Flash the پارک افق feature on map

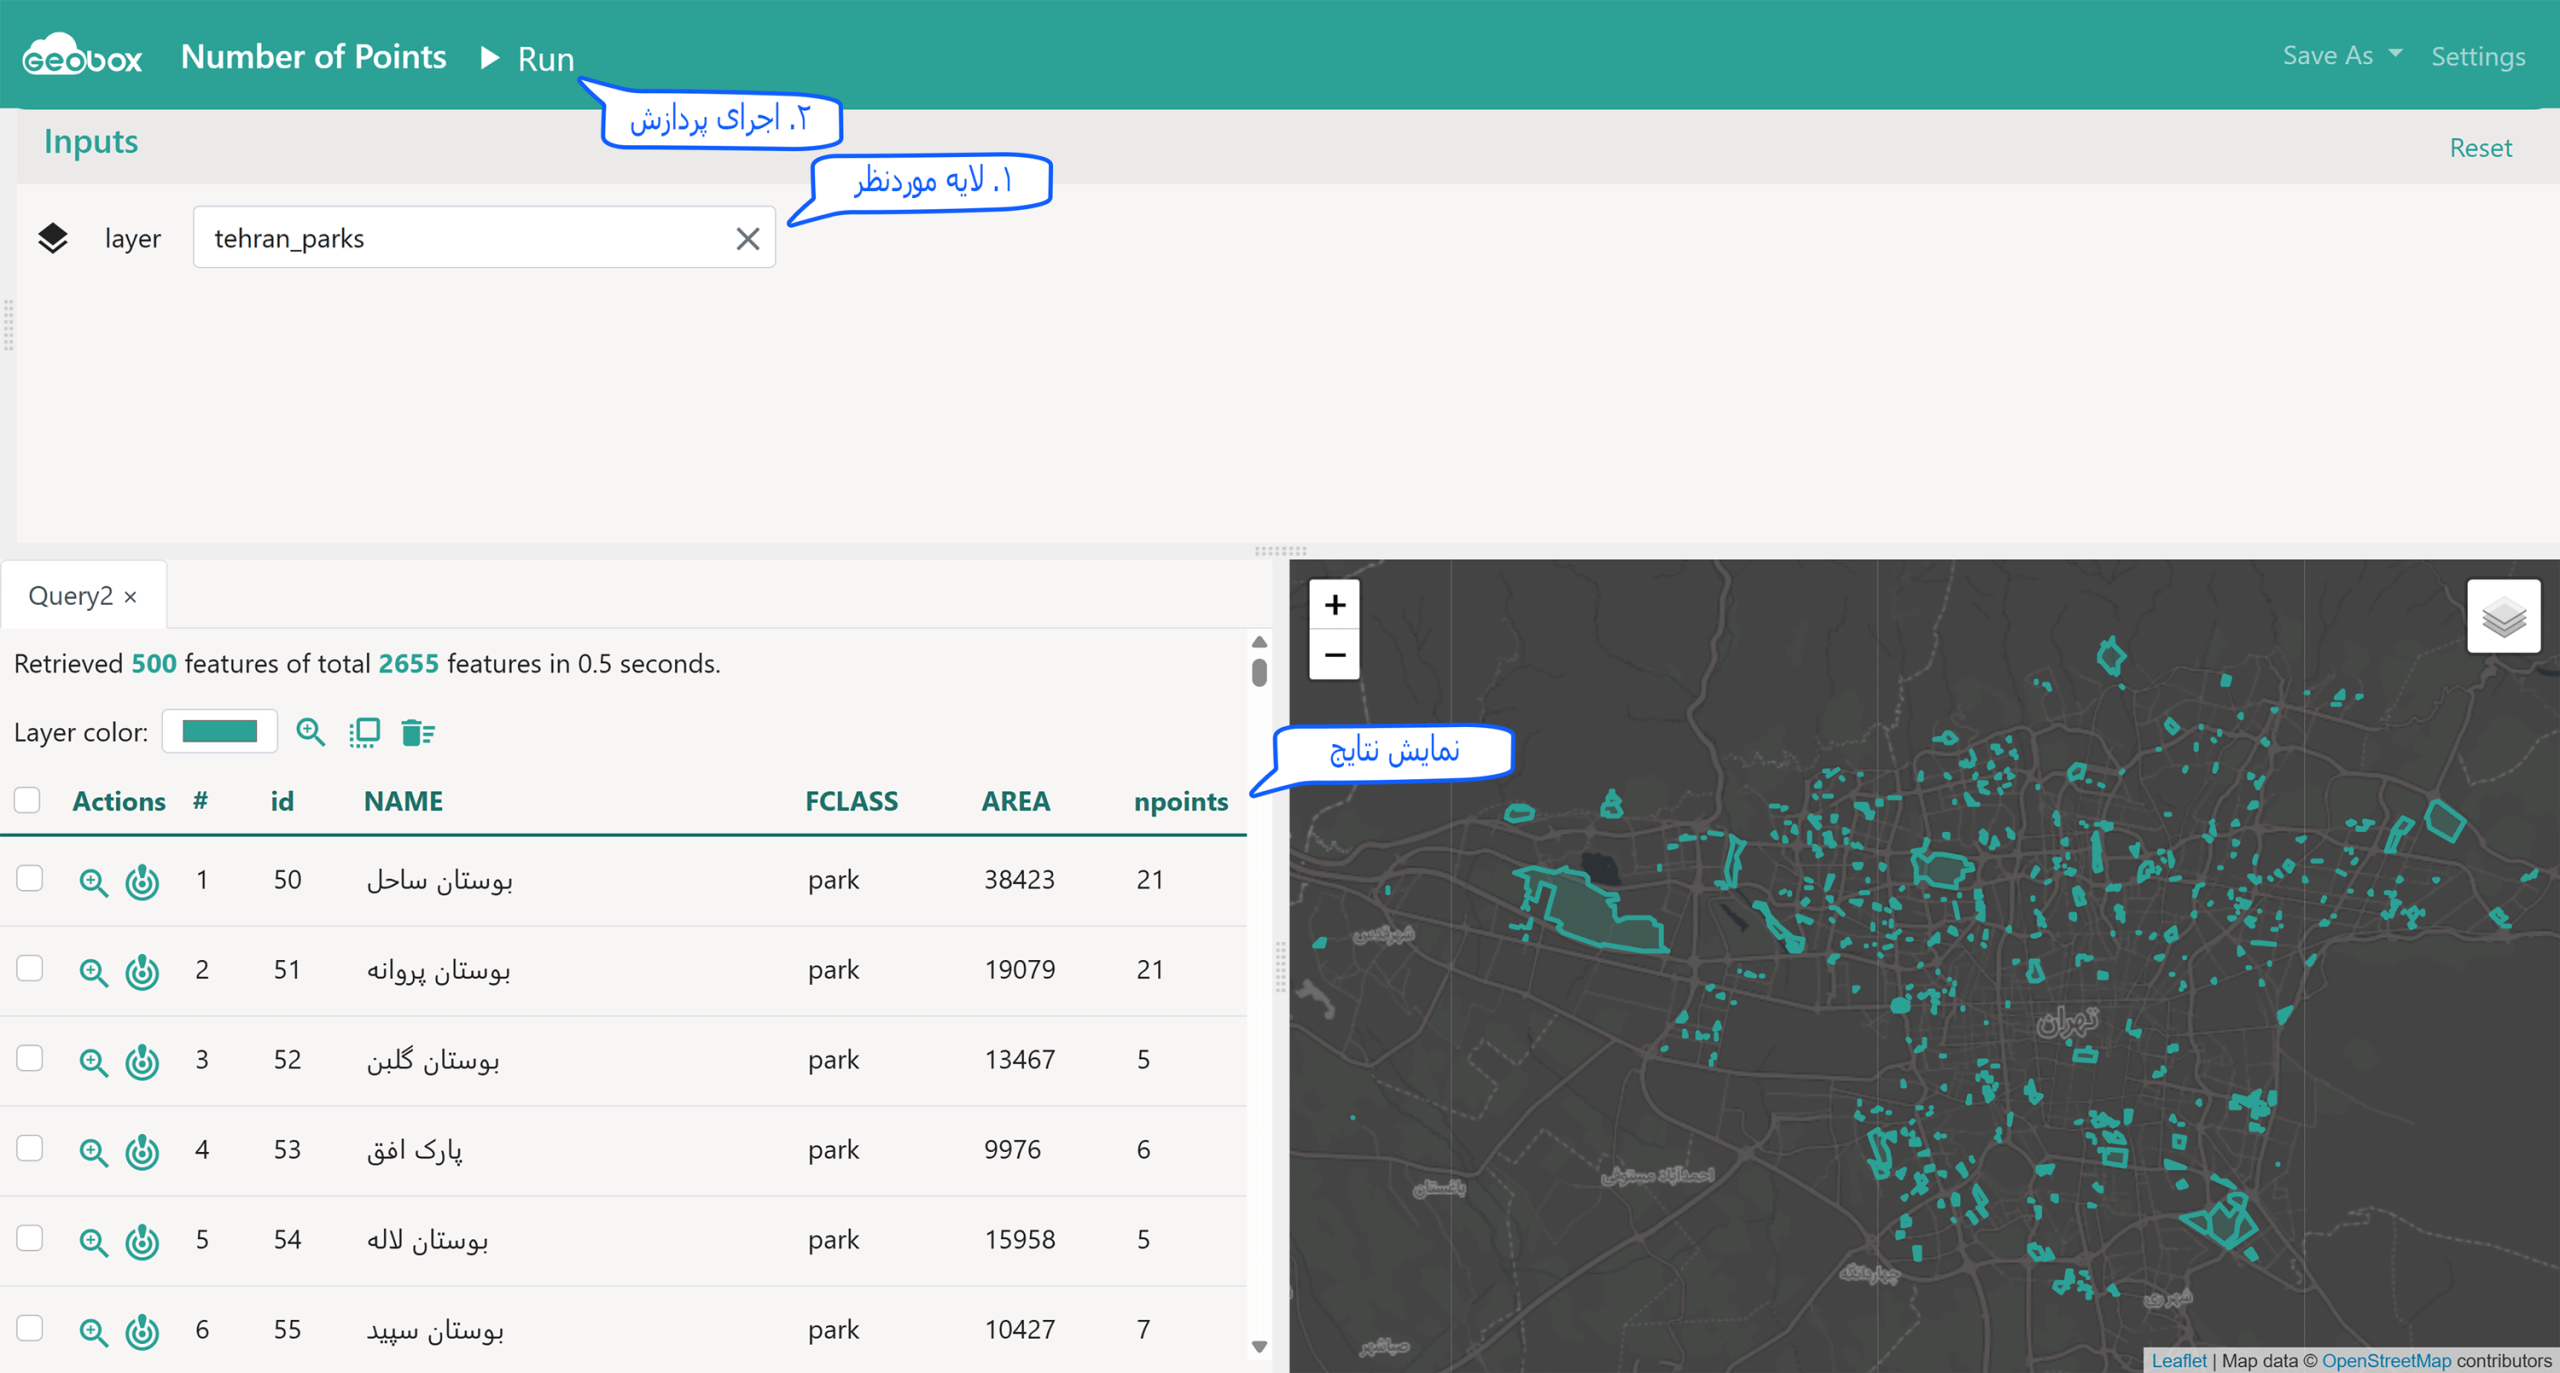pos(142,1151)
